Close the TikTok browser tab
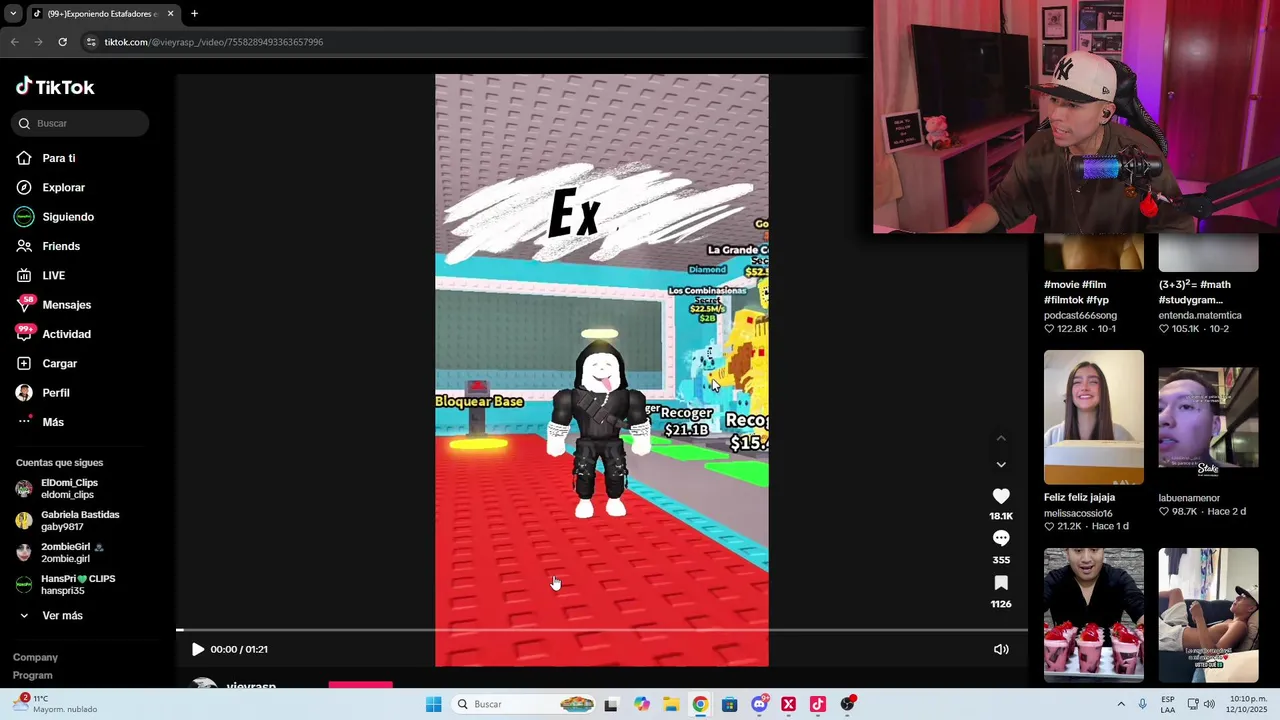 (170, 13)
